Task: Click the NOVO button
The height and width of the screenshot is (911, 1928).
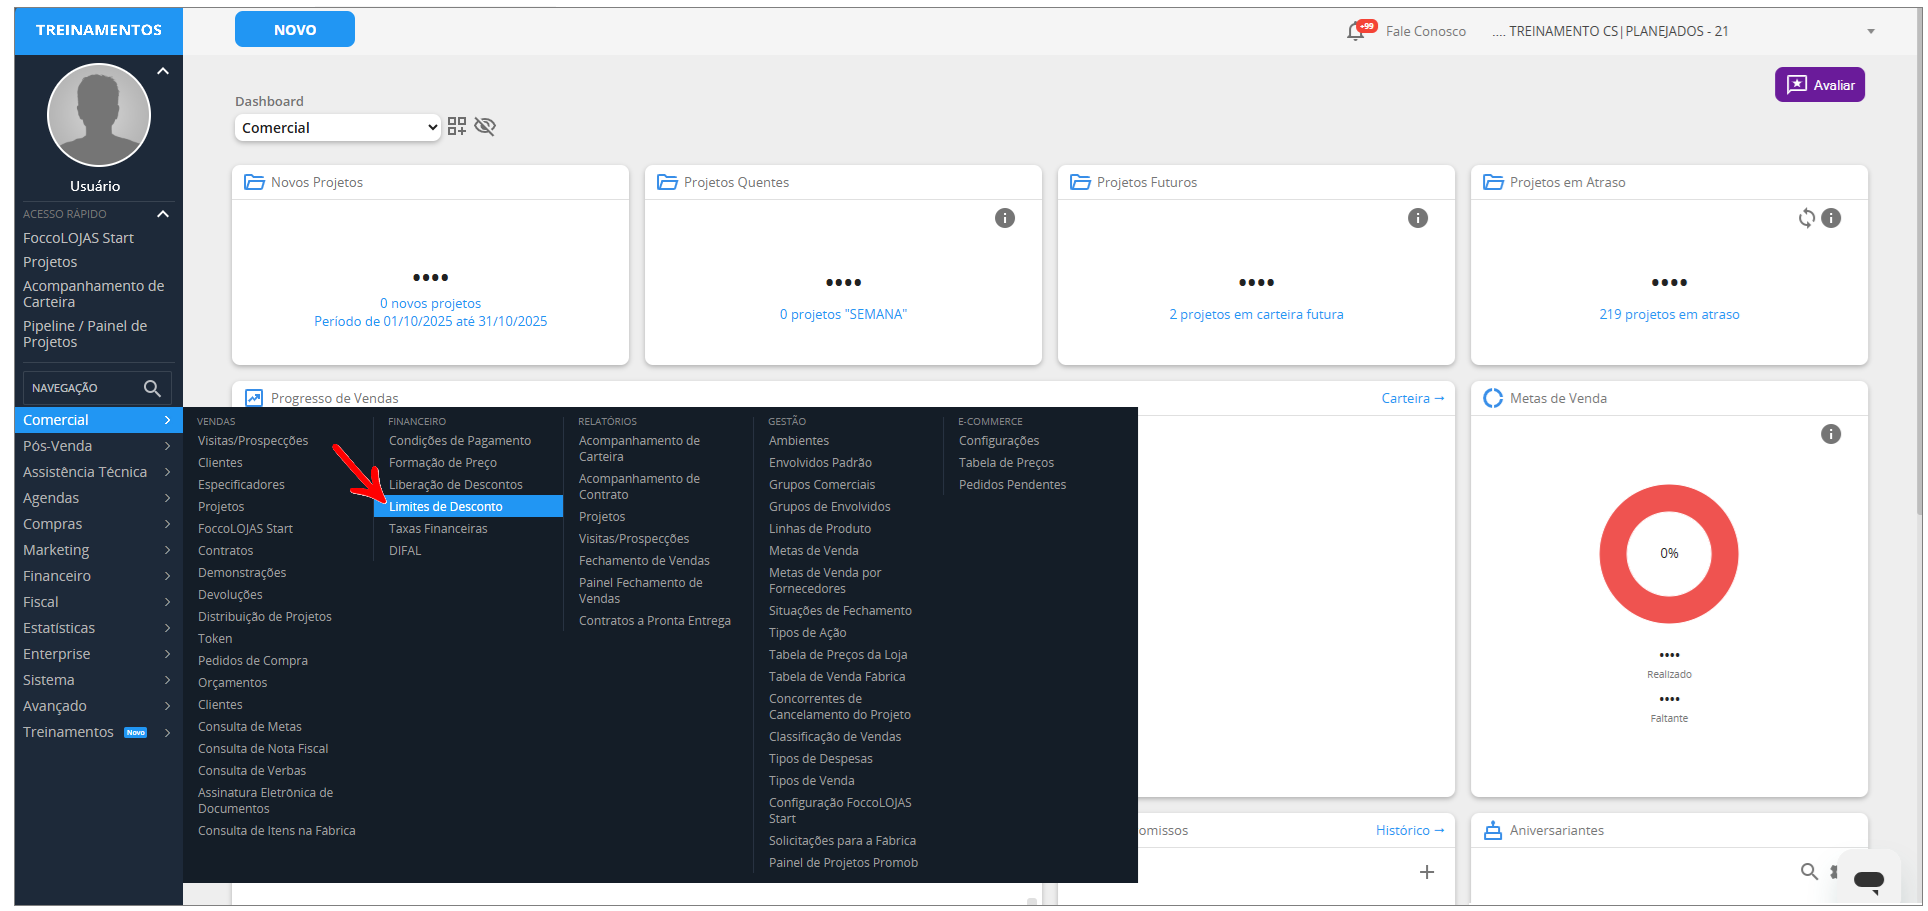Action: pyautogui.click(x=295, y=29)
